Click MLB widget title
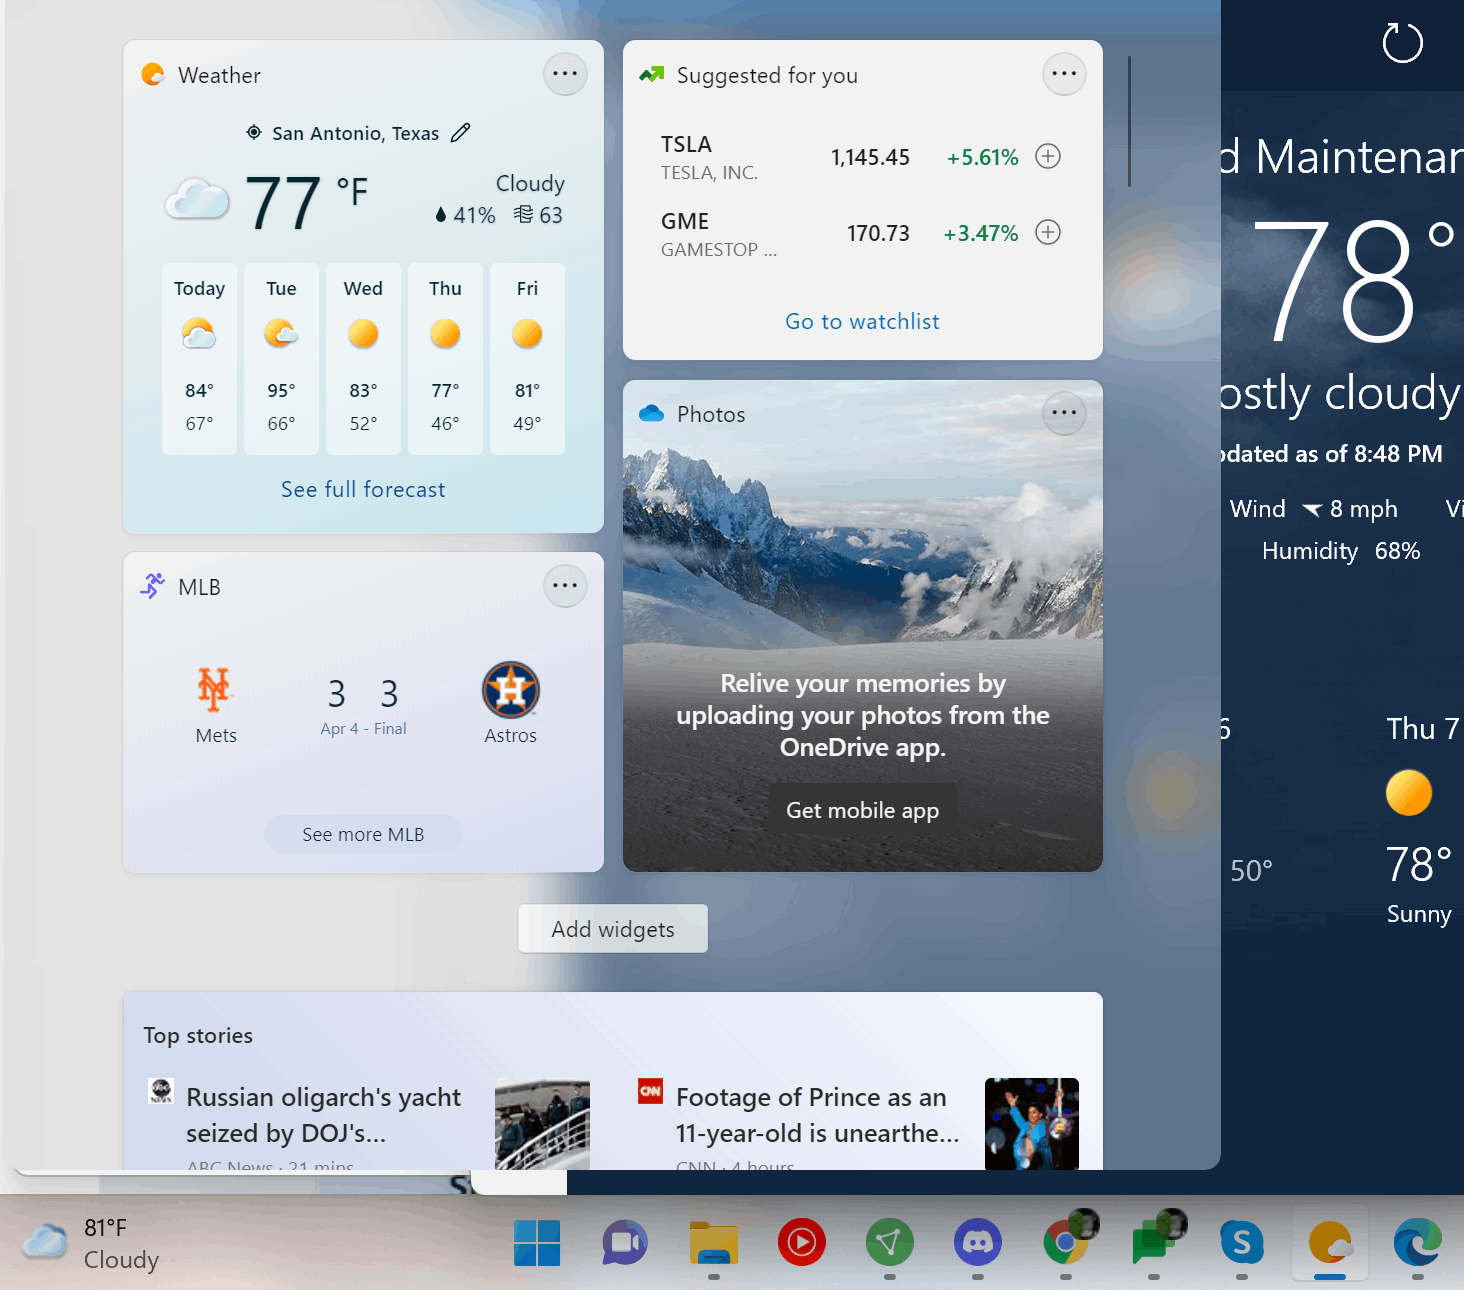Screen dimensions: 1464x1290 pos(199,587)
